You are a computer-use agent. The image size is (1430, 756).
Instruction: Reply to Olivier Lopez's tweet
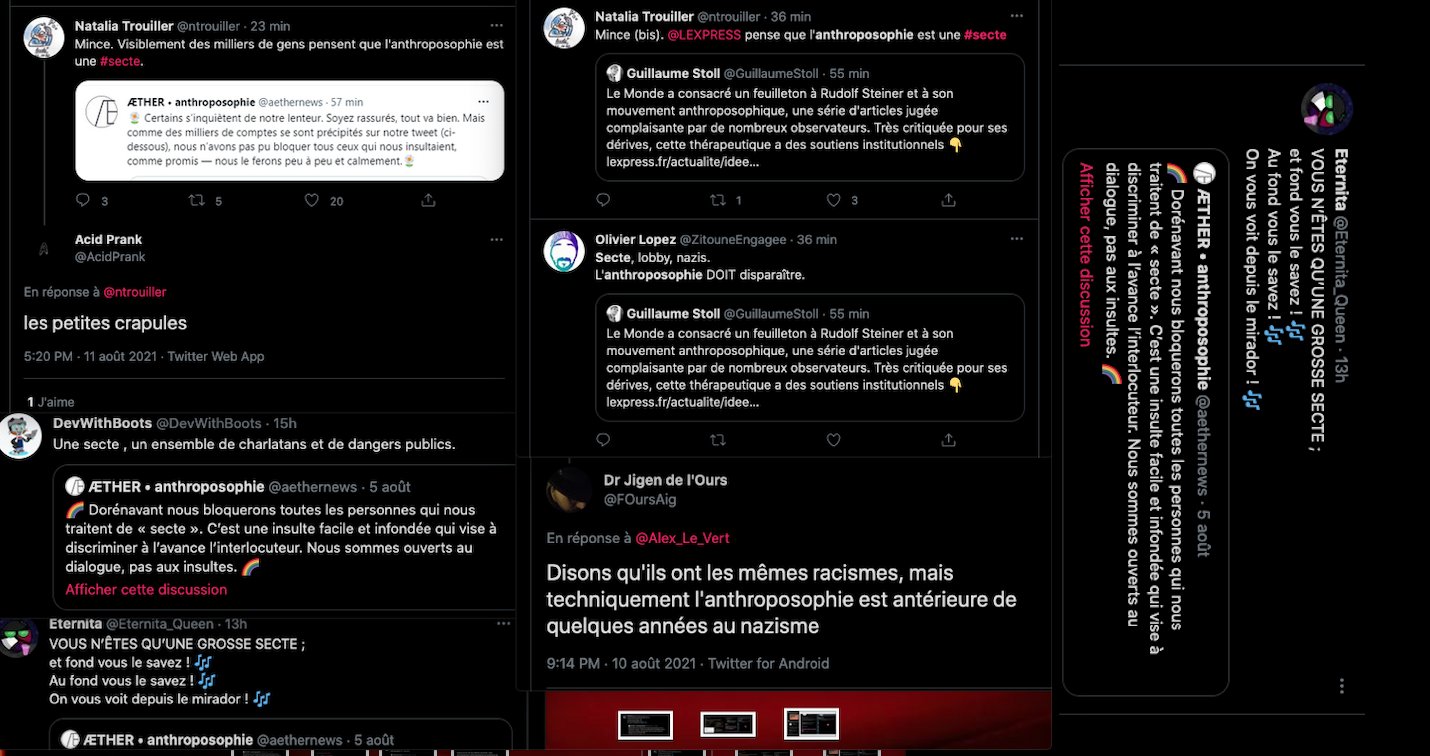pyautogui.click(x=603, y=439)
